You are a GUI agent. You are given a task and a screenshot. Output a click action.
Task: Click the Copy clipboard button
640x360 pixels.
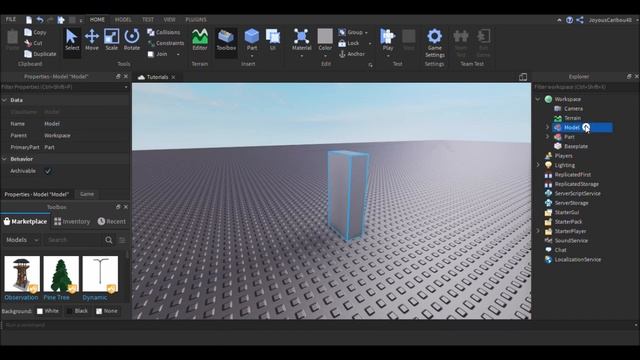pyautogui.click(x=35, y=32)
